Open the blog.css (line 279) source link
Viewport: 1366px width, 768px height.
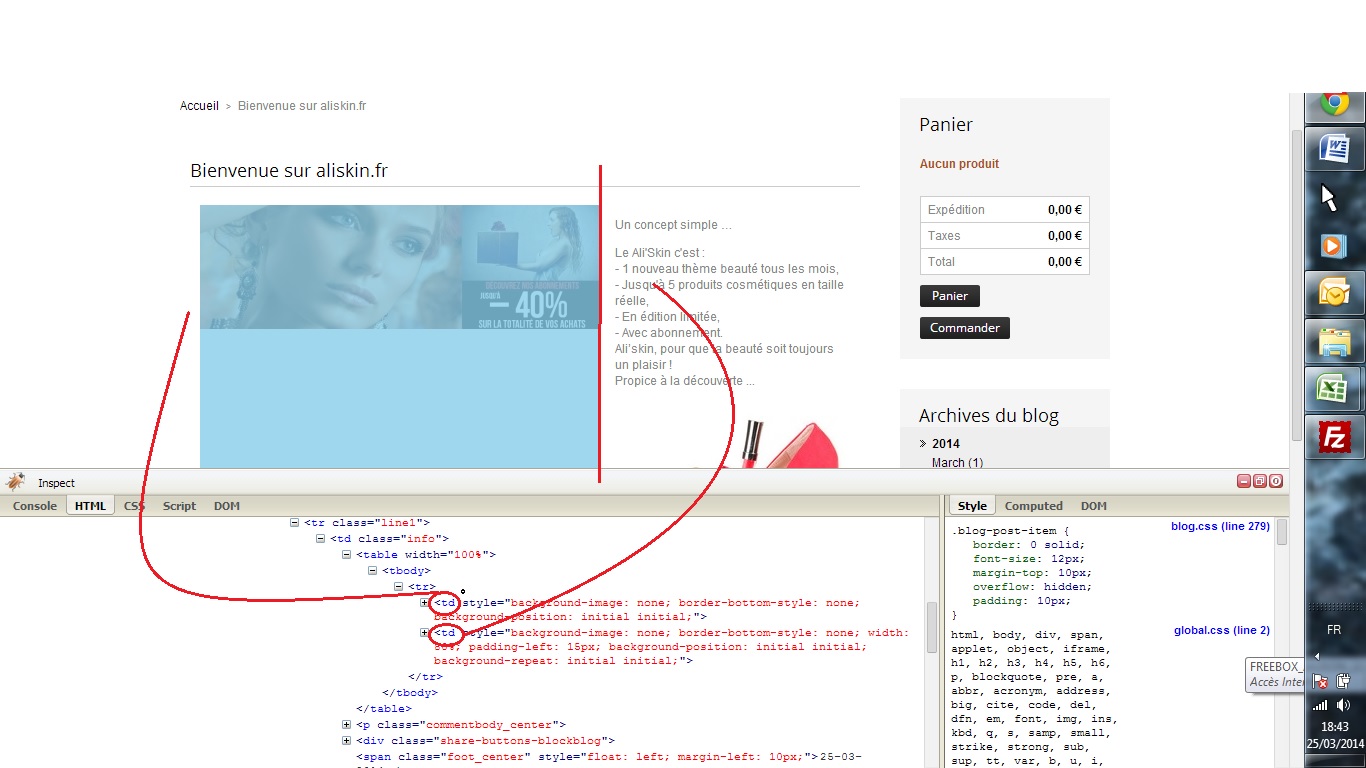(x=1220, y=526)
